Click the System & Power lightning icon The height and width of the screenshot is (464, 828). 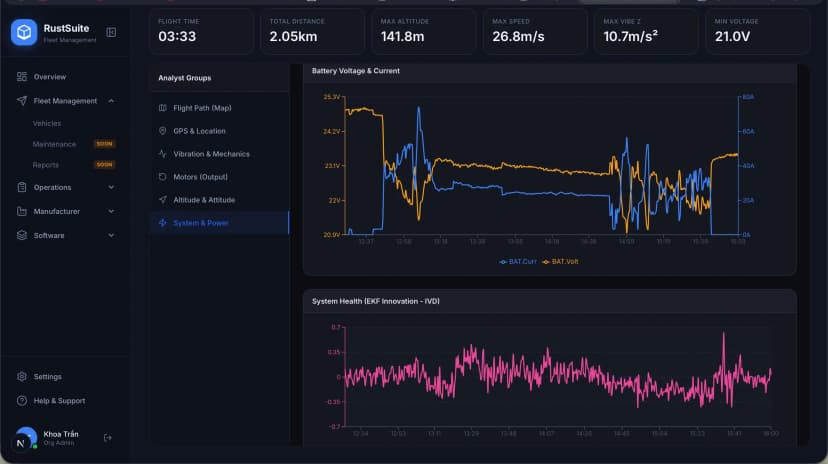(x=163, y=223)
